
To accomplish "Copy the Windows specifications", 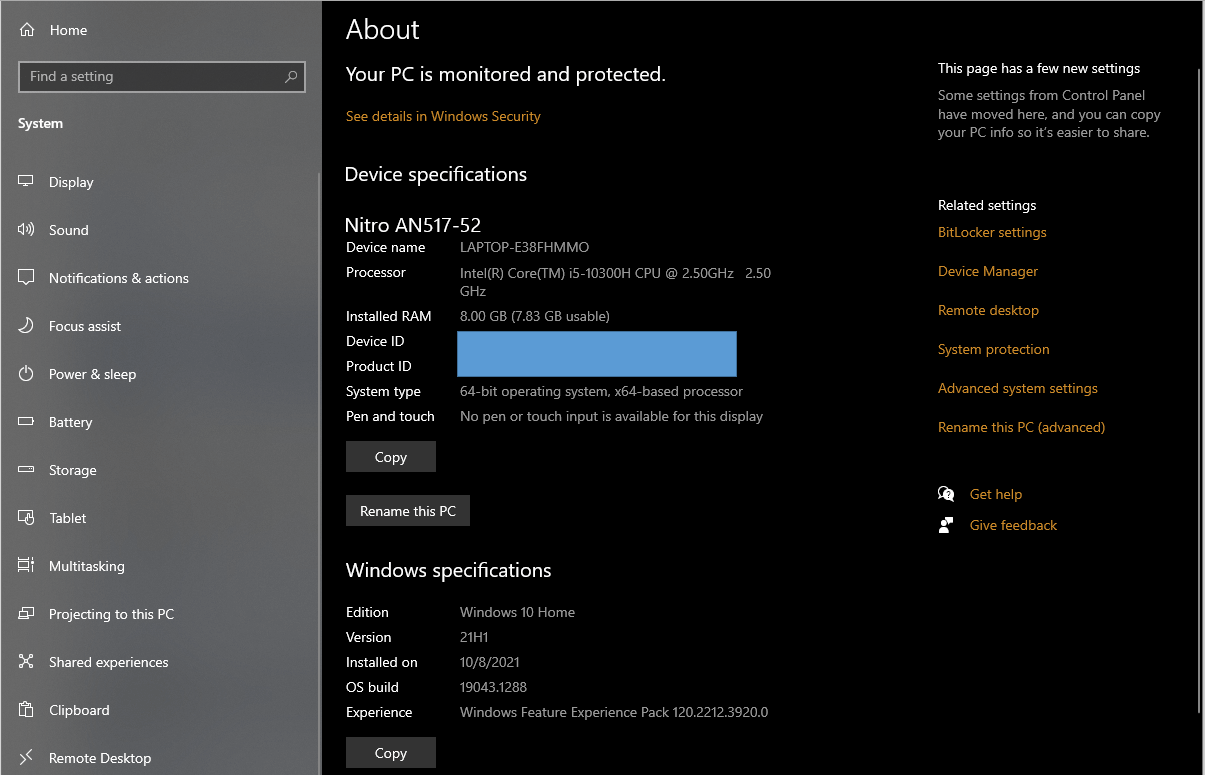I will pyautogui.click(x=391, y=753).
